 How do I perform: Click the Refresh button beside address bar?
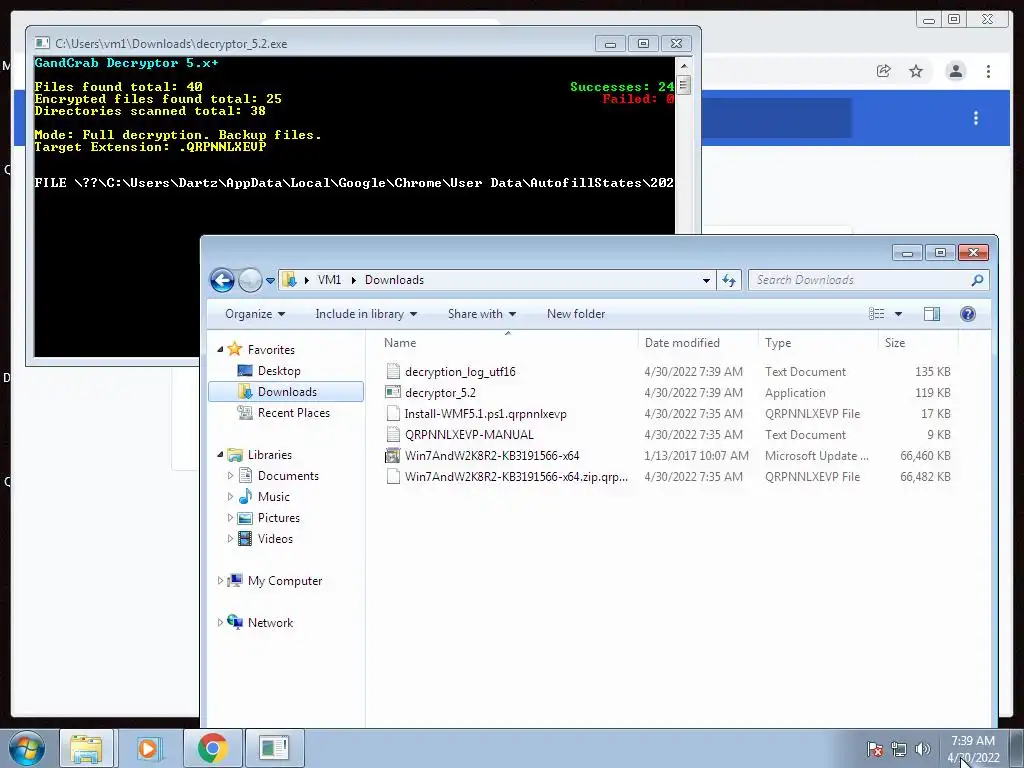click(729, 280)
